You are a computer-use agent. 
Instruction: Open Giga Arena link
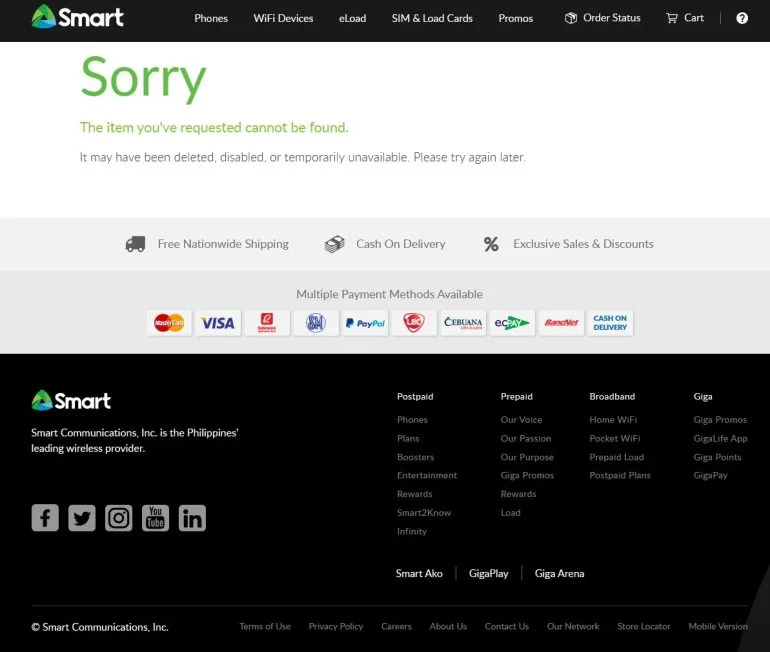point(559,573)
